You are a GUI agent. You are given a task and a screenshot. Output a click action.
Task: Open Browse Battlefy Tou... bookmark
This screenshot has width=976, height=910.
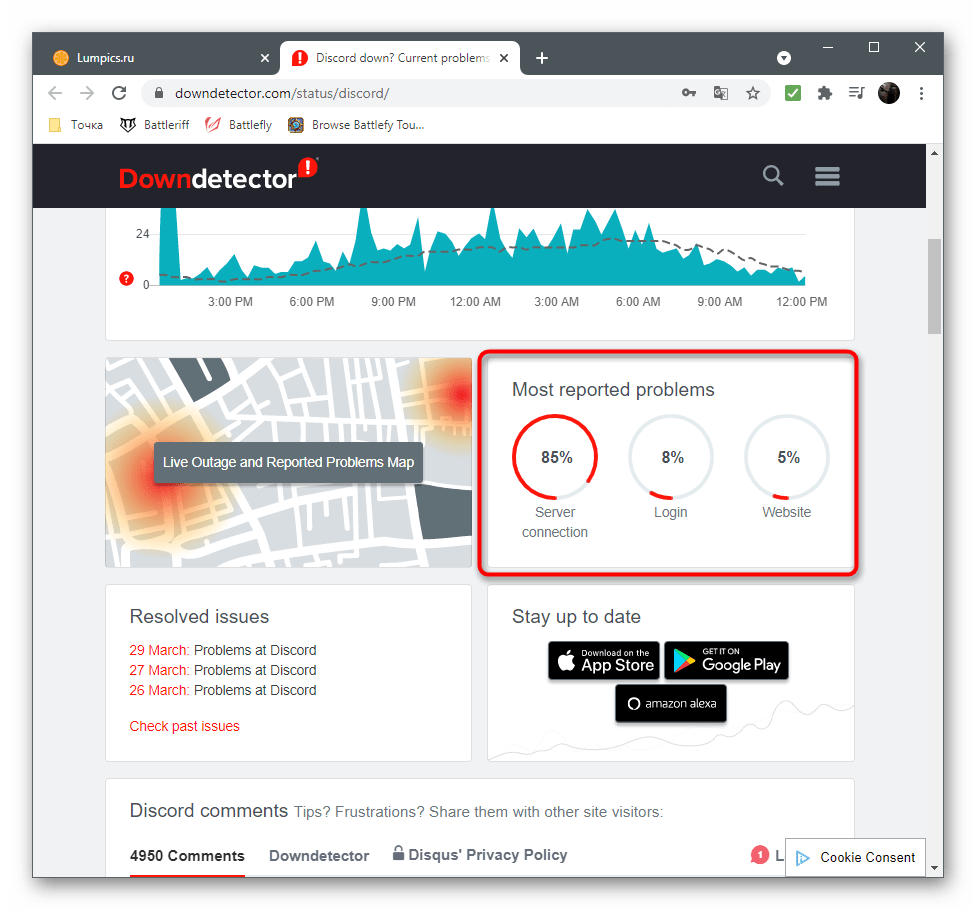click(x=356, y=125)
